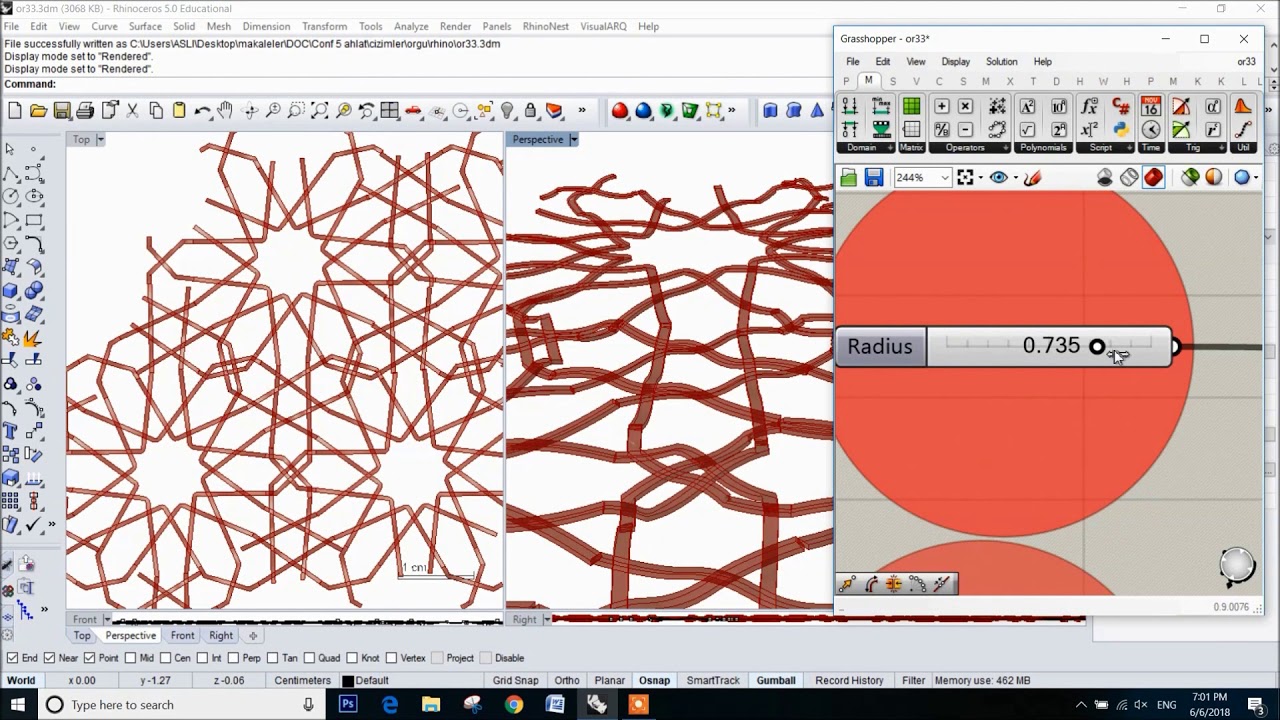The image size is (1280, 720).
Task: Enable the Perp osnap checkbox
Action: 233,658
